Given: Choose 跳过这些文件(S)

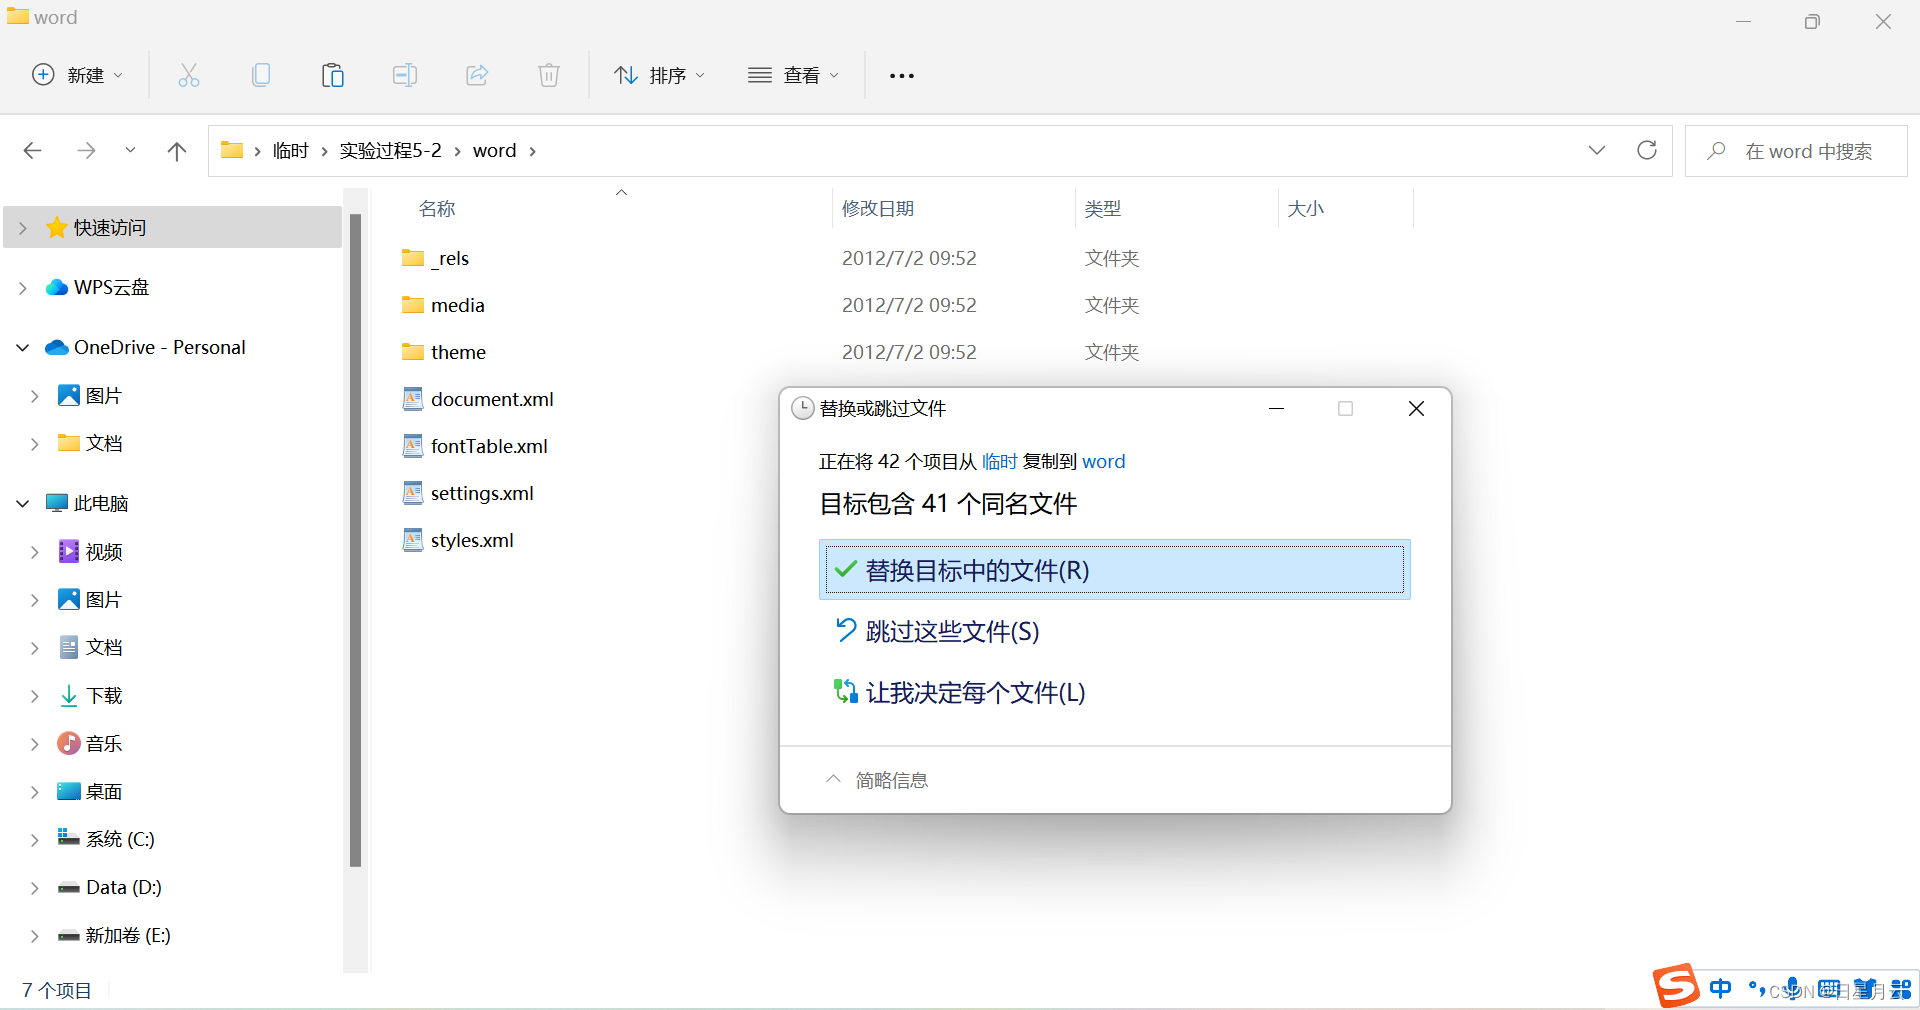Looking at the screenshot, I should click(1115, 631).
